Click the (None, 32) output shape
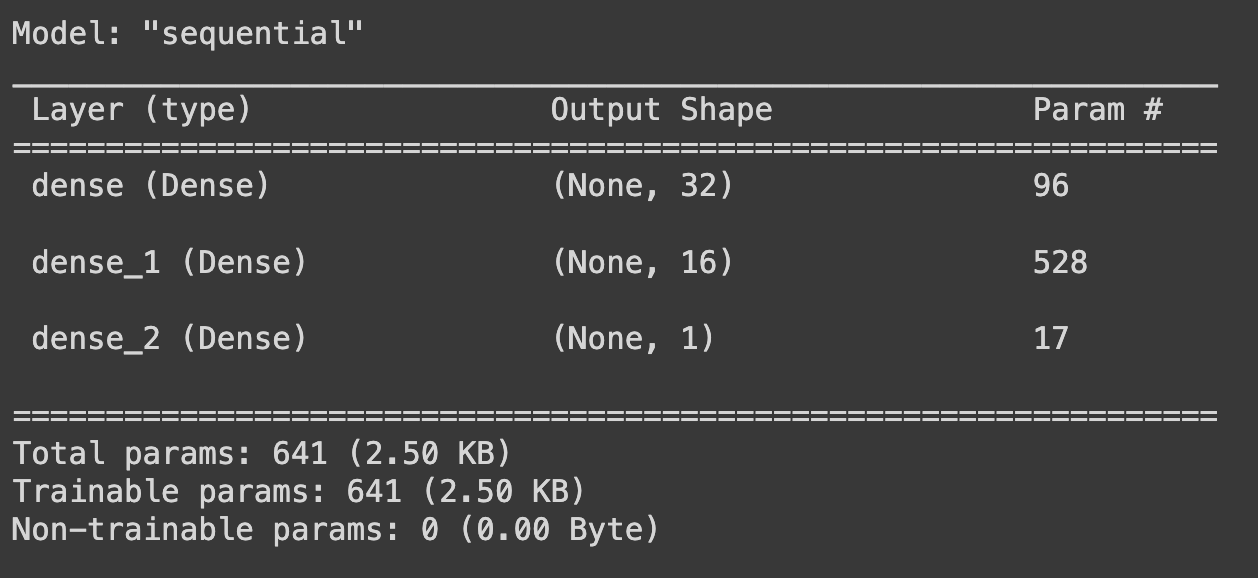Image resolution: width=1258 pixels, height=578 pixels. (642, 186)
